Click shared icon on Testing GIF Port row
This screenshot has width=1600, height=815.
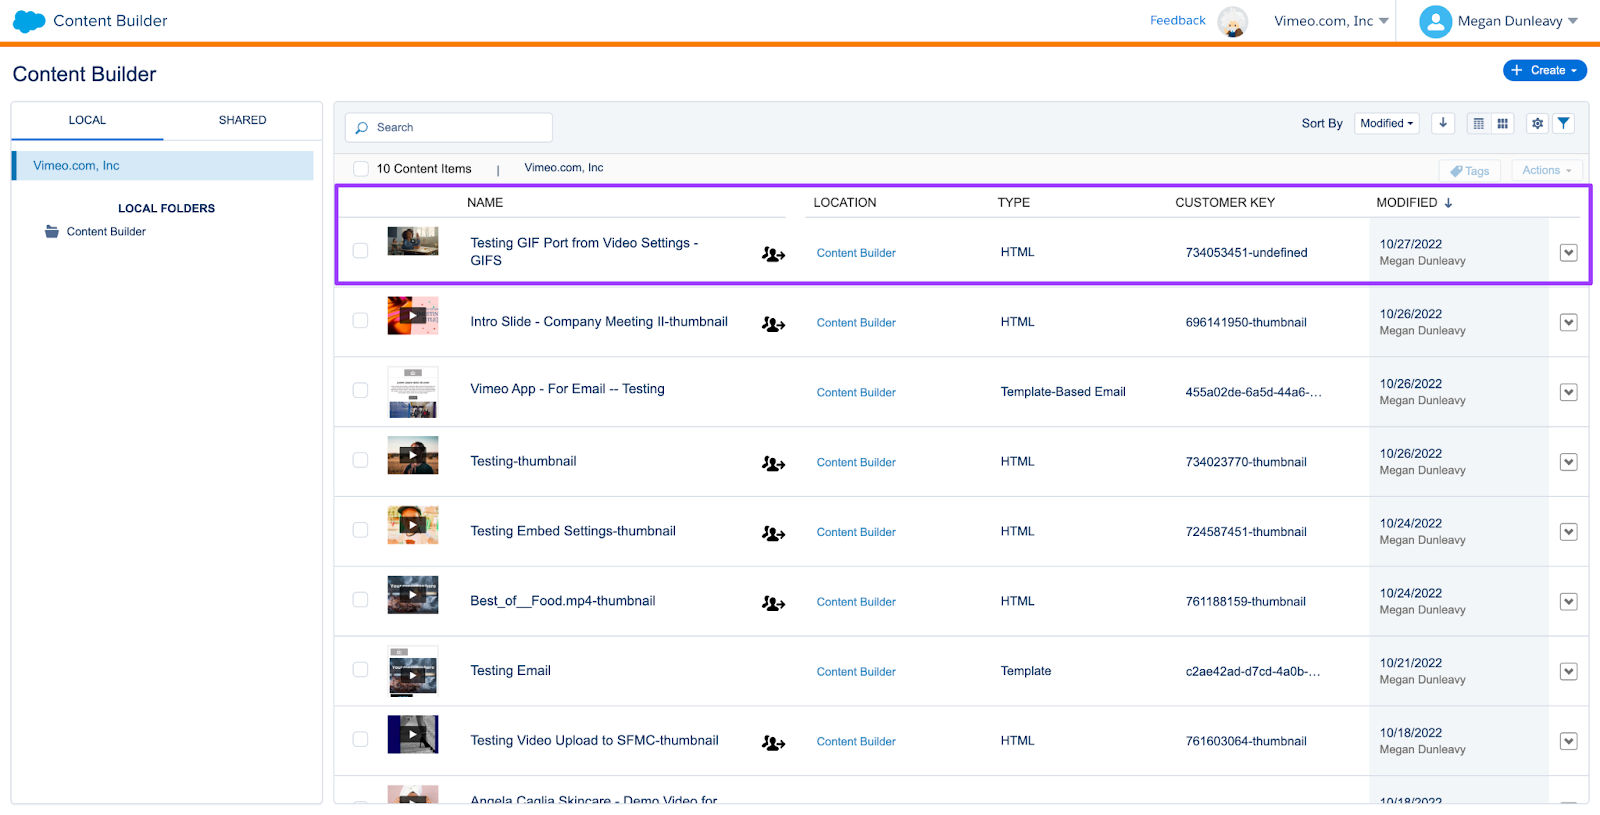[773, 254]
